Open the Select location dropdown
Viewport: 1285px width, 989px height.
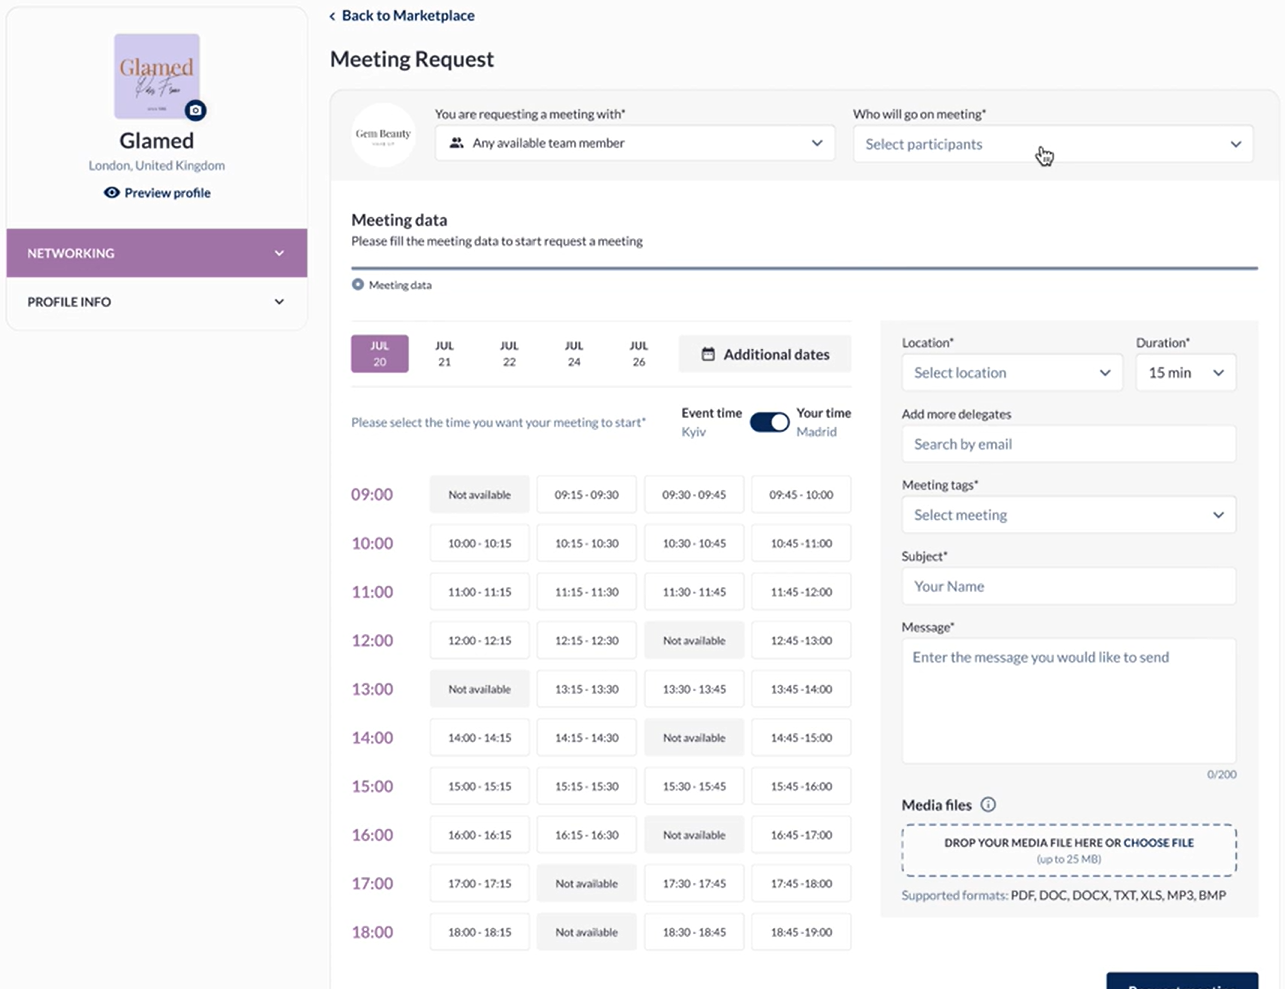click(x=1011, y=373)
